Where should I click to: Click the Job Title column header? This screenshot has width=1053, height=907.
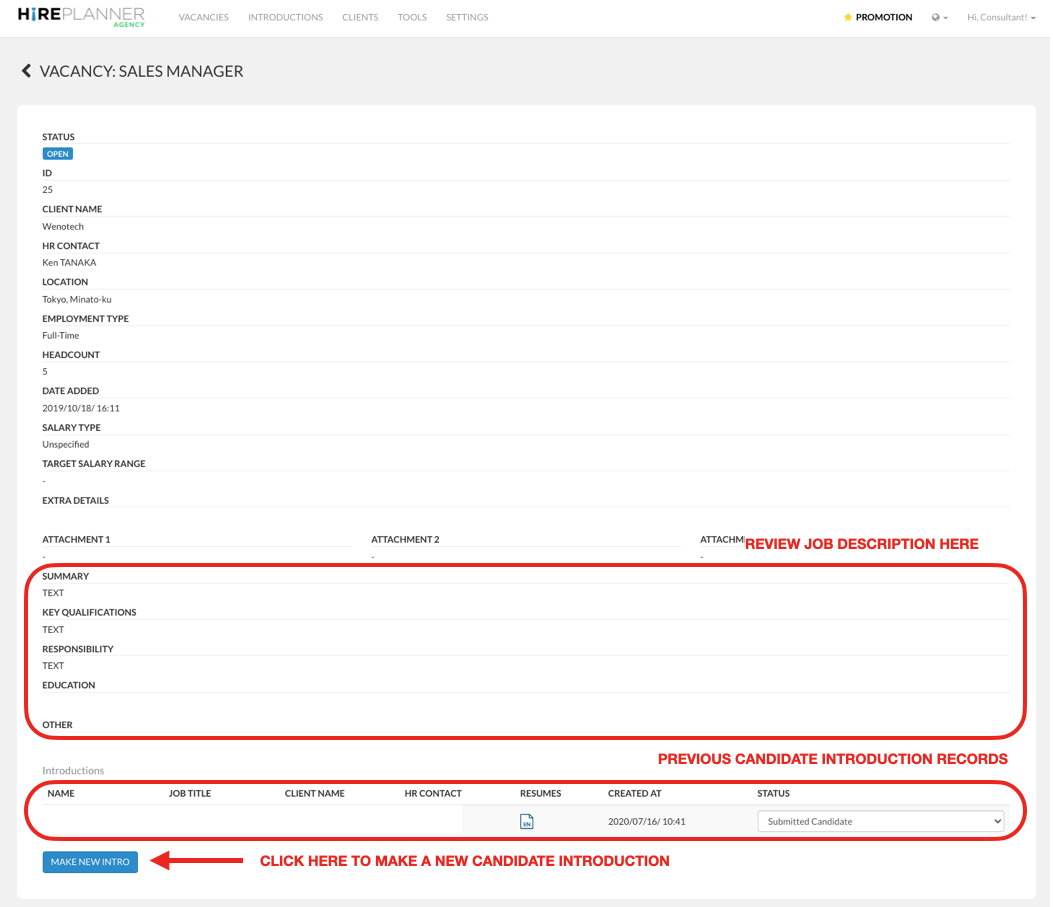(189, 793)
